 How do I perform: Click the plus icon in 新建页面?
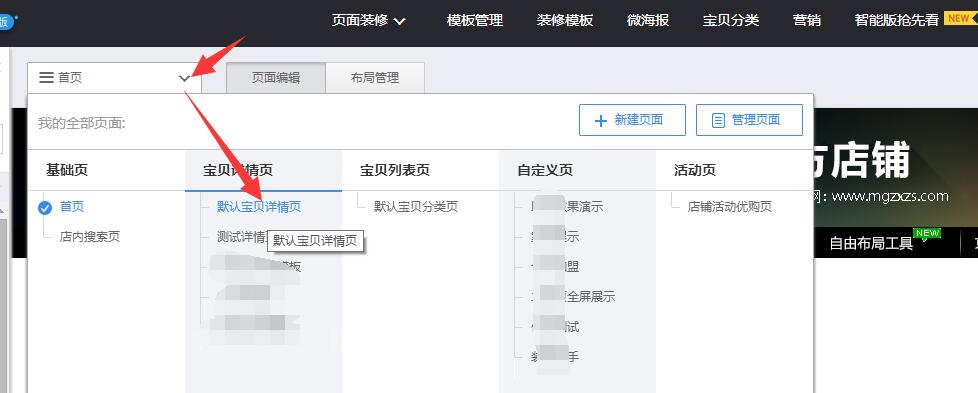tap(601, 120)
